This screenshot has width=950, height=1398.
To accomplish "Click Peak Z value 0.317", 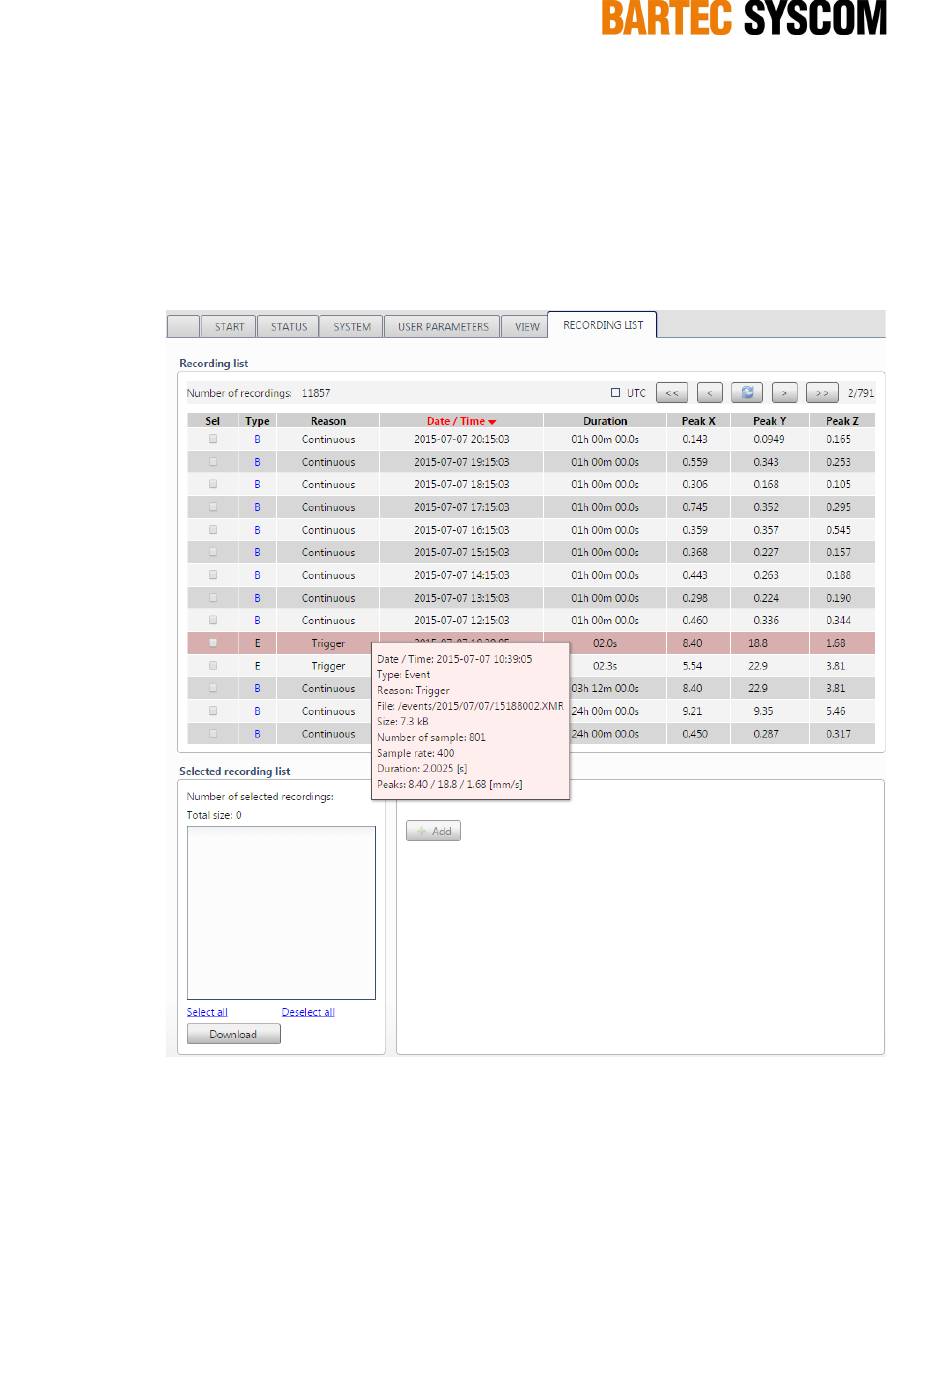I will [x=838, y=734].
